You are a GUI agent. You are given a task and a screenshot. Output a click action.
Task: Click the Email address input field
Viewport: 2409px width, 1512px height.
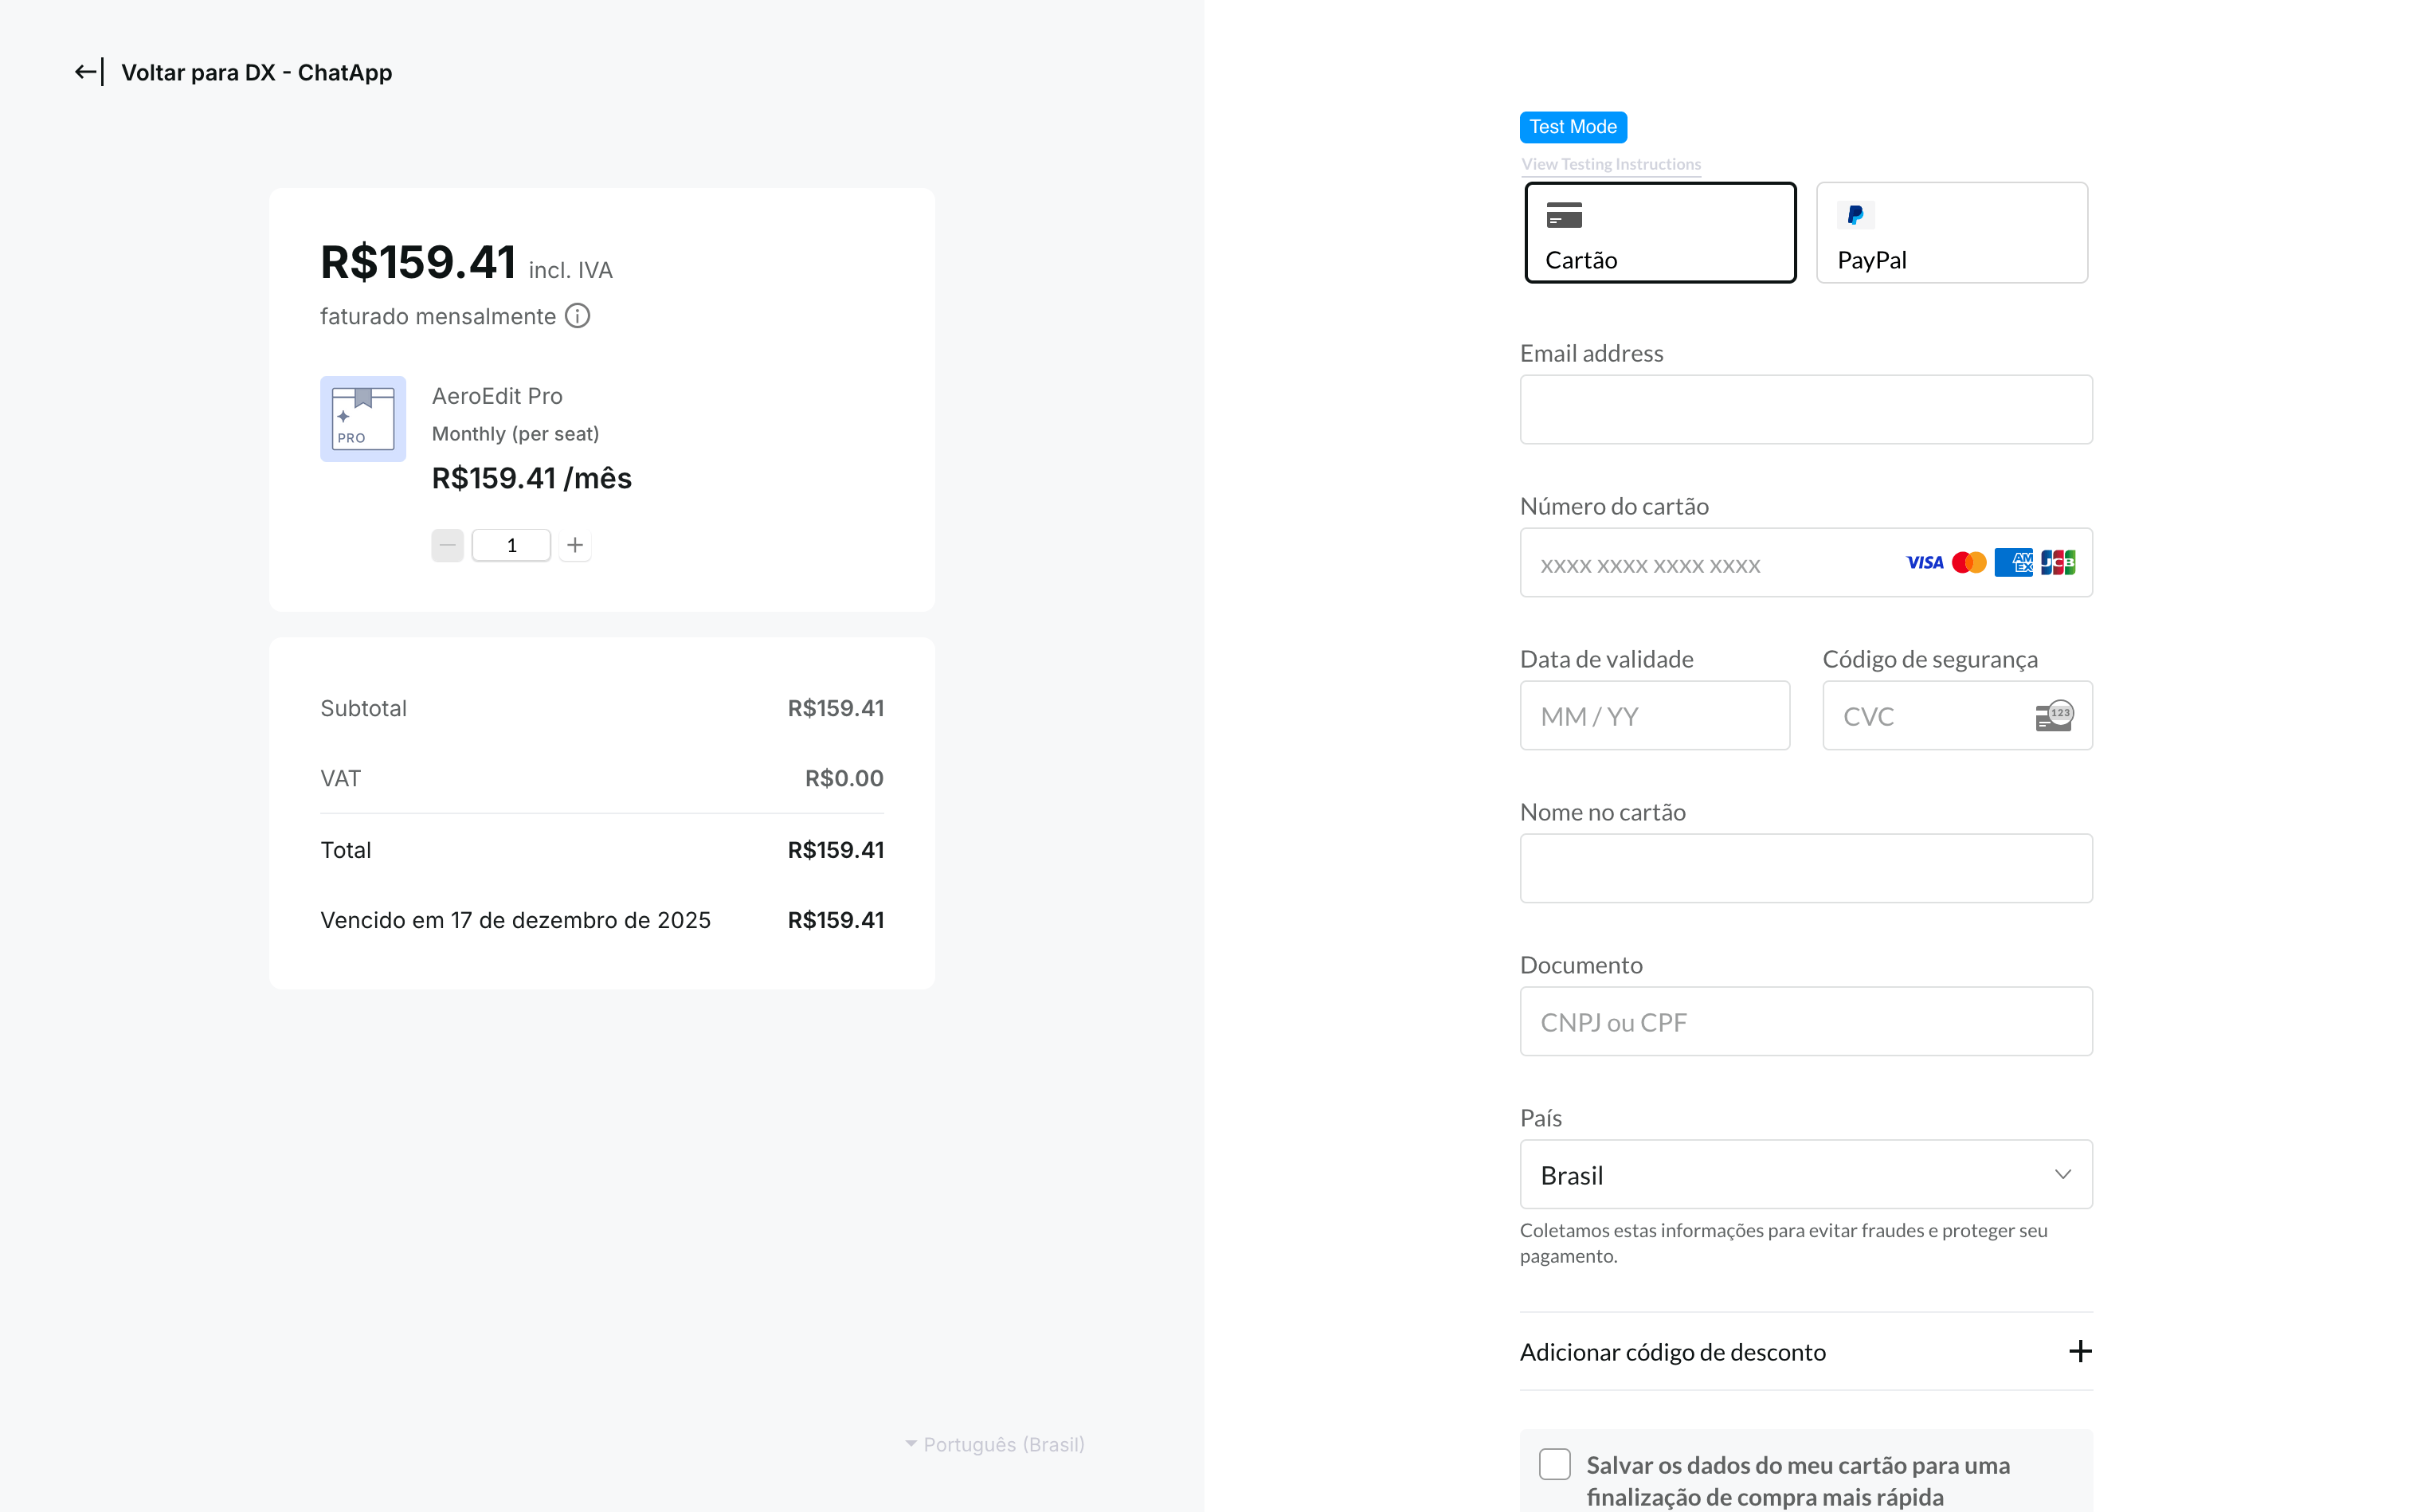pyautogui.click(x=1805, y=409)
